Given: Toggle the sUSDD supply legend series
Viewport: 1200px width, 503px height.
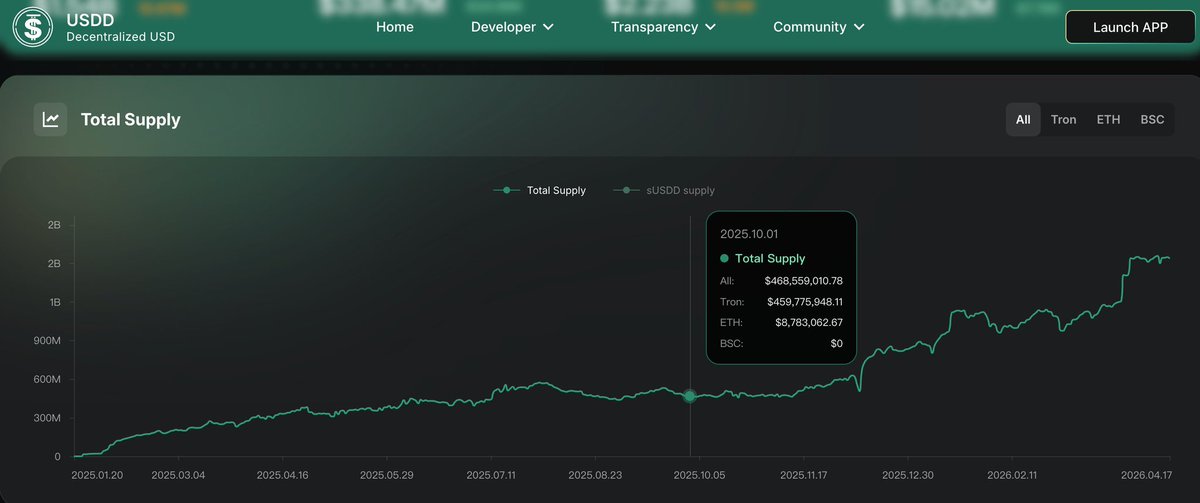Looking at the screenshot, I should (x=664, y=190).
